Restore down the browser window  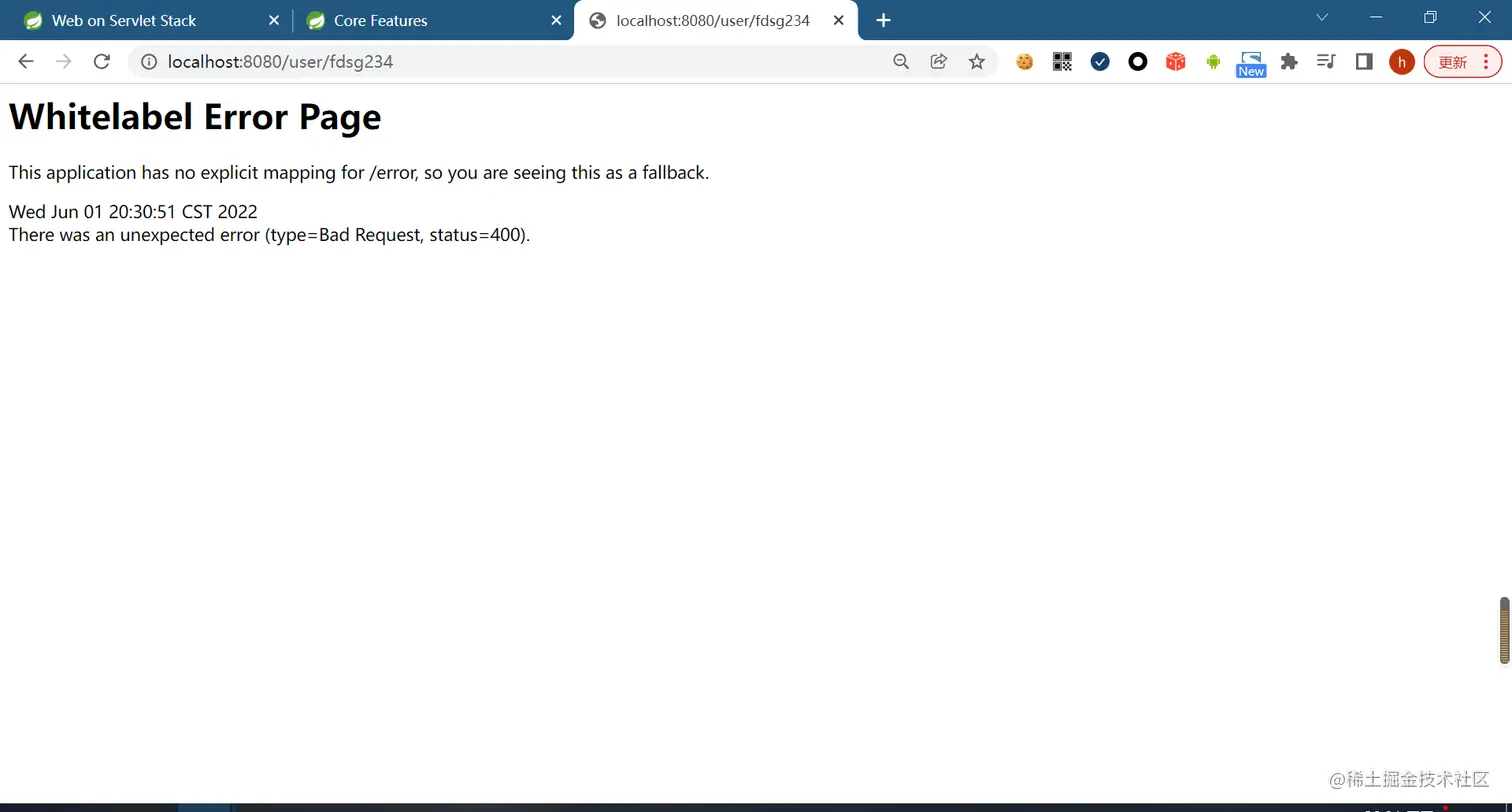[1430, 17]
